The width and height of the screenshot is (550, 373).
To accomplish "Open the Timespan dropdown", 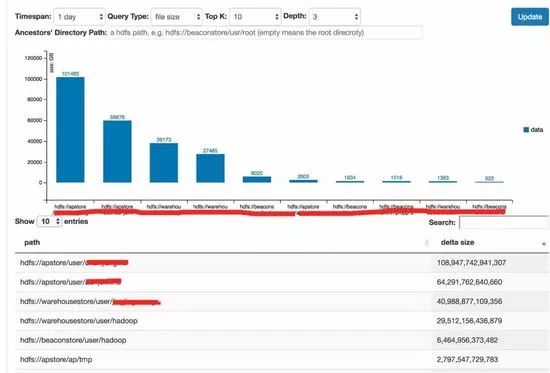I will tap(79, 17).
